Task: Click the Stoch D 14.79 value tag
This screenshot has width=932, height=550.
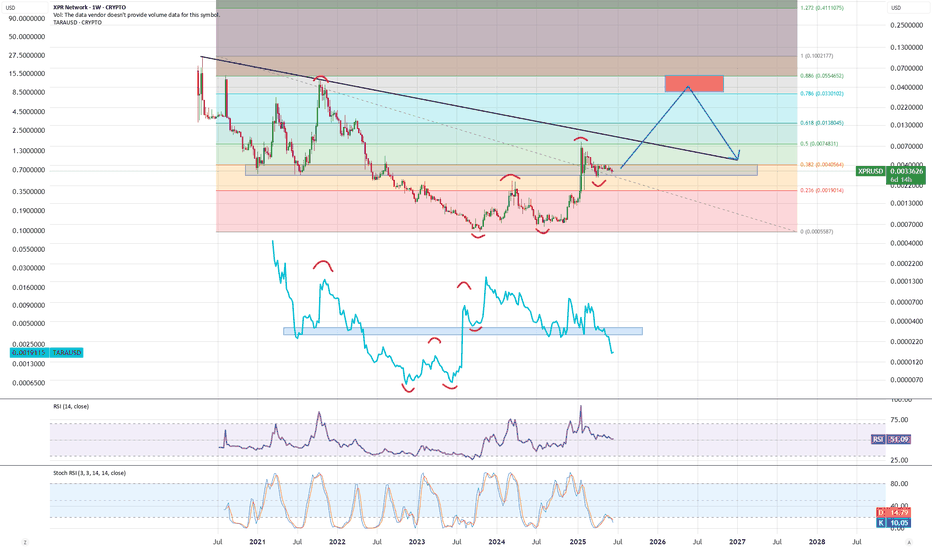Action: 893,513
